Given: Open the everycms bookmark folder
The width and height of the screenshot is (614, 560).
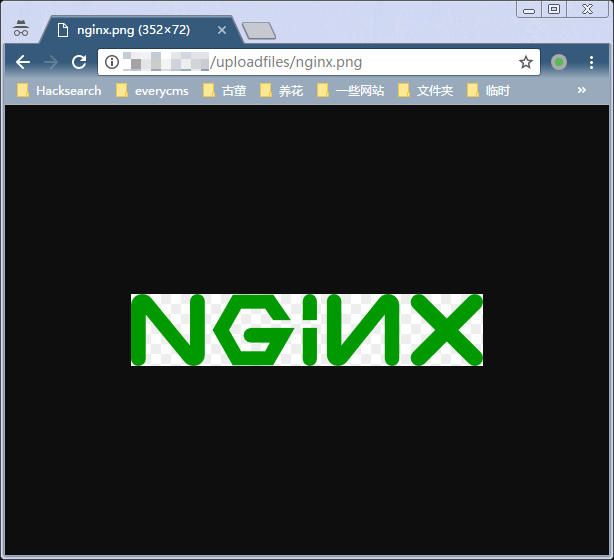Looking at the screenshot, I should click(x=152, y=90).
